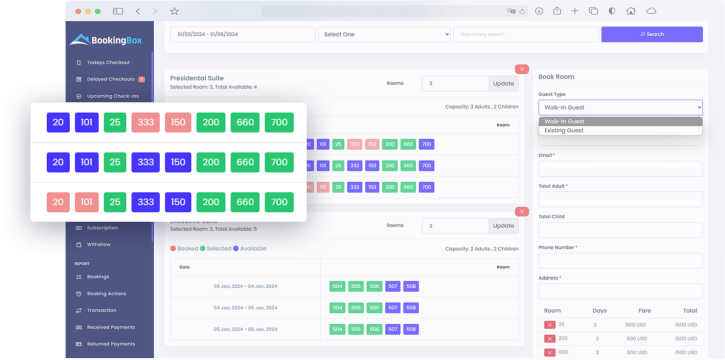Click Update button for Presidental Suite rooms
This screenshot has height=360, width=725.
(504, 84)
